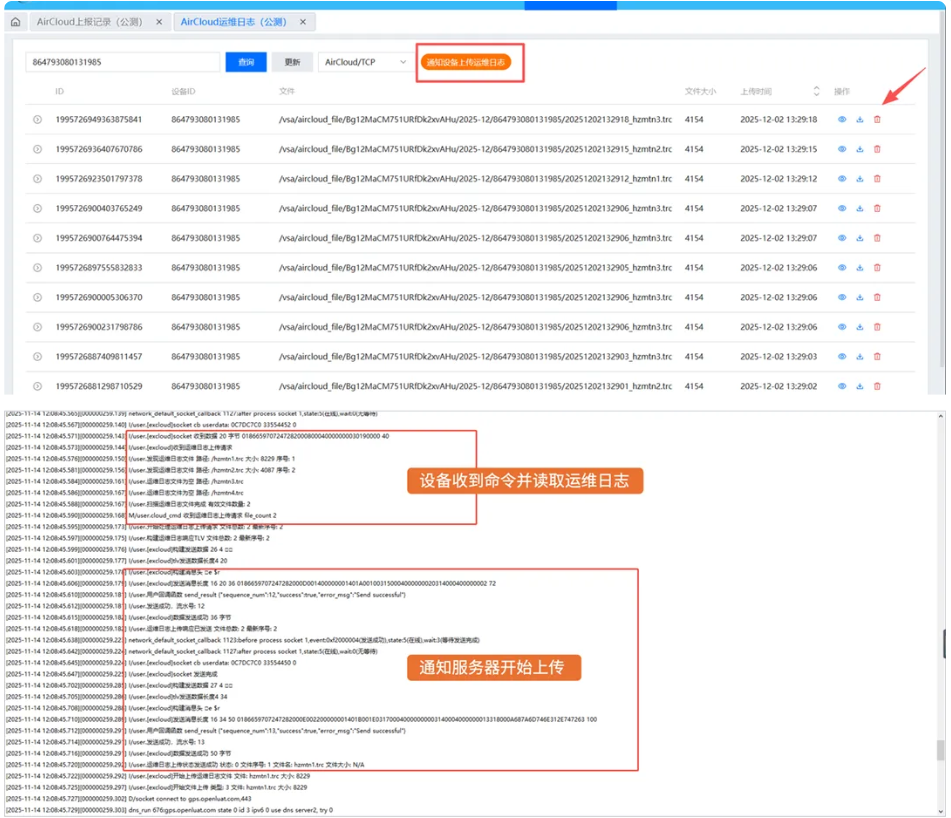Expand row 1995726881298710529 details
The height and width of the screenshot is (818, 951).
click(x=38, y=387)
